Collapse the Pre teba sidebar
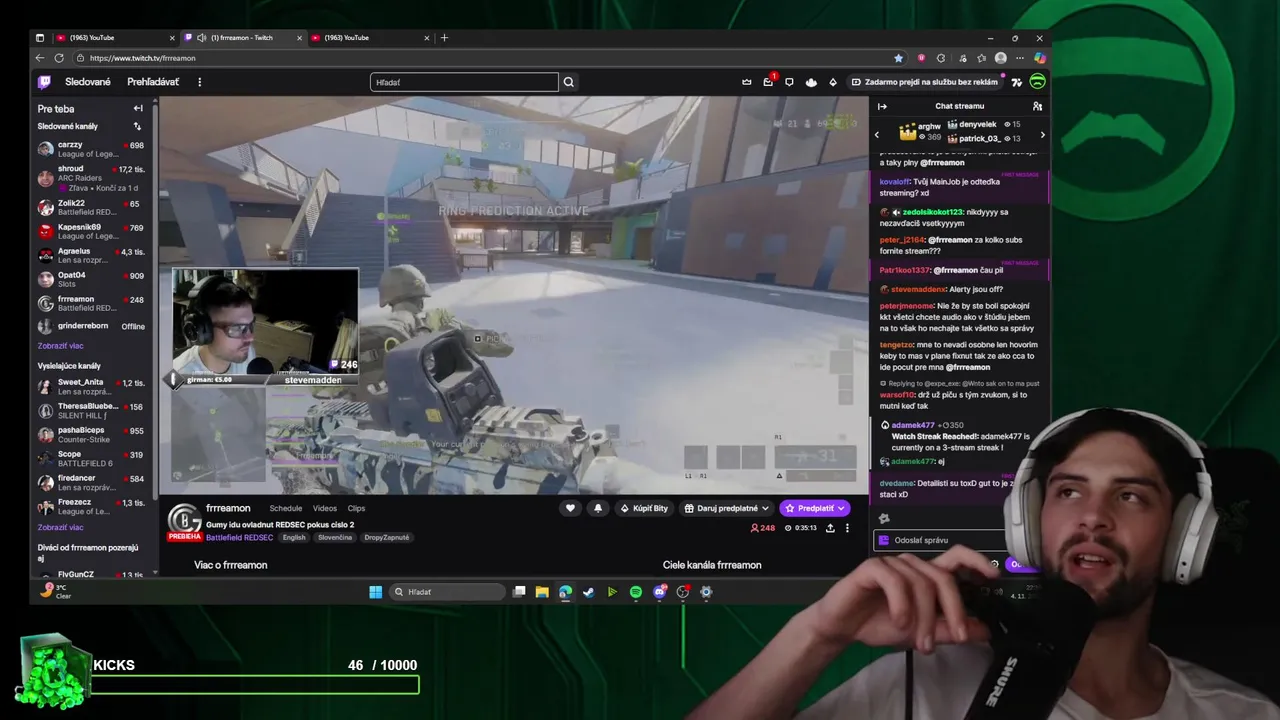This screenshot has height=720, width=1280. coord(138,108)
